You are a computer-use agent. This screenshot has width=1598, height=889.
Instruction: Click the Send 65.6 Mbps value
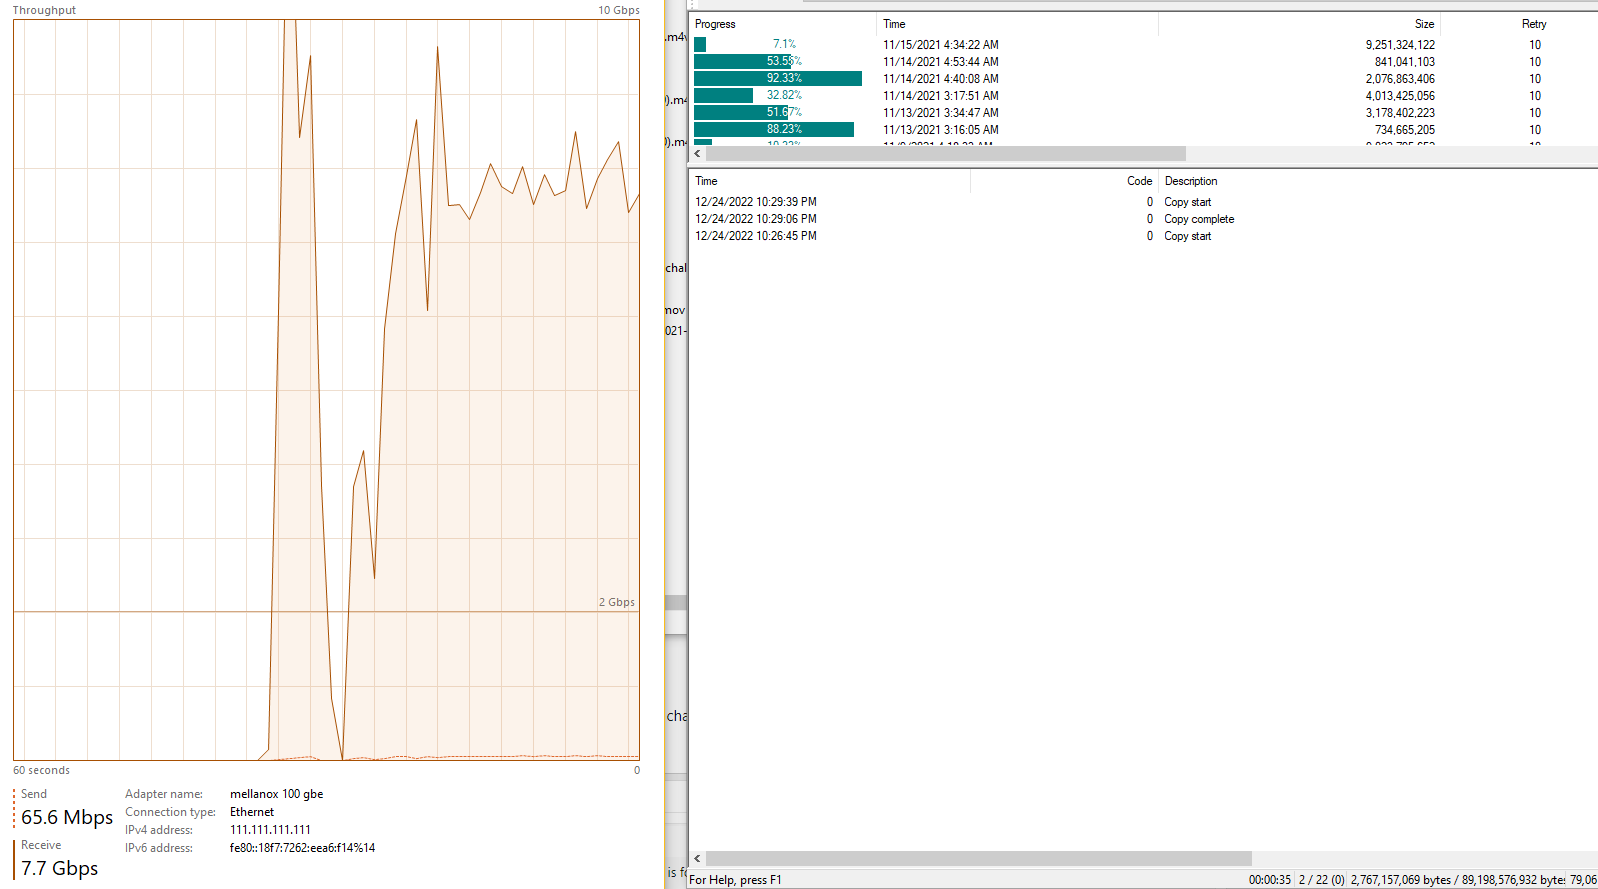67,817
